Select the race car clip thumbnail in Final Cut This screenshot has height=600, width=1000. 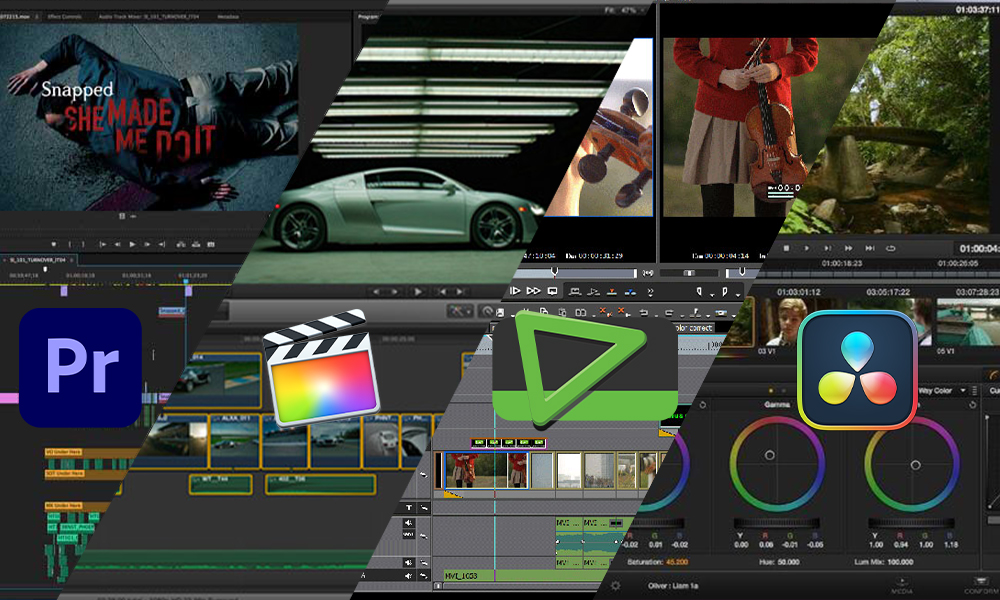pyautogui.click(x=216, y=381)
